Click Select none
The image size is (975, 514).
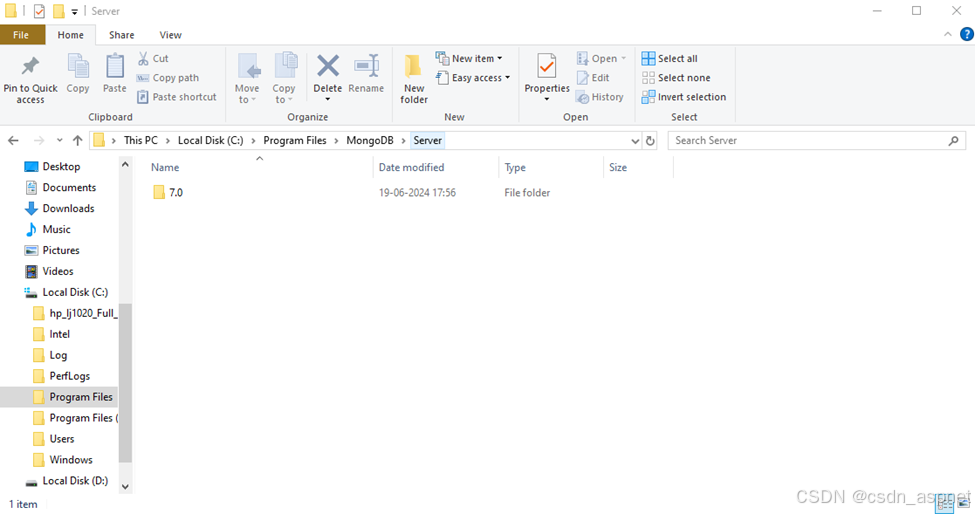click(676, 78)
